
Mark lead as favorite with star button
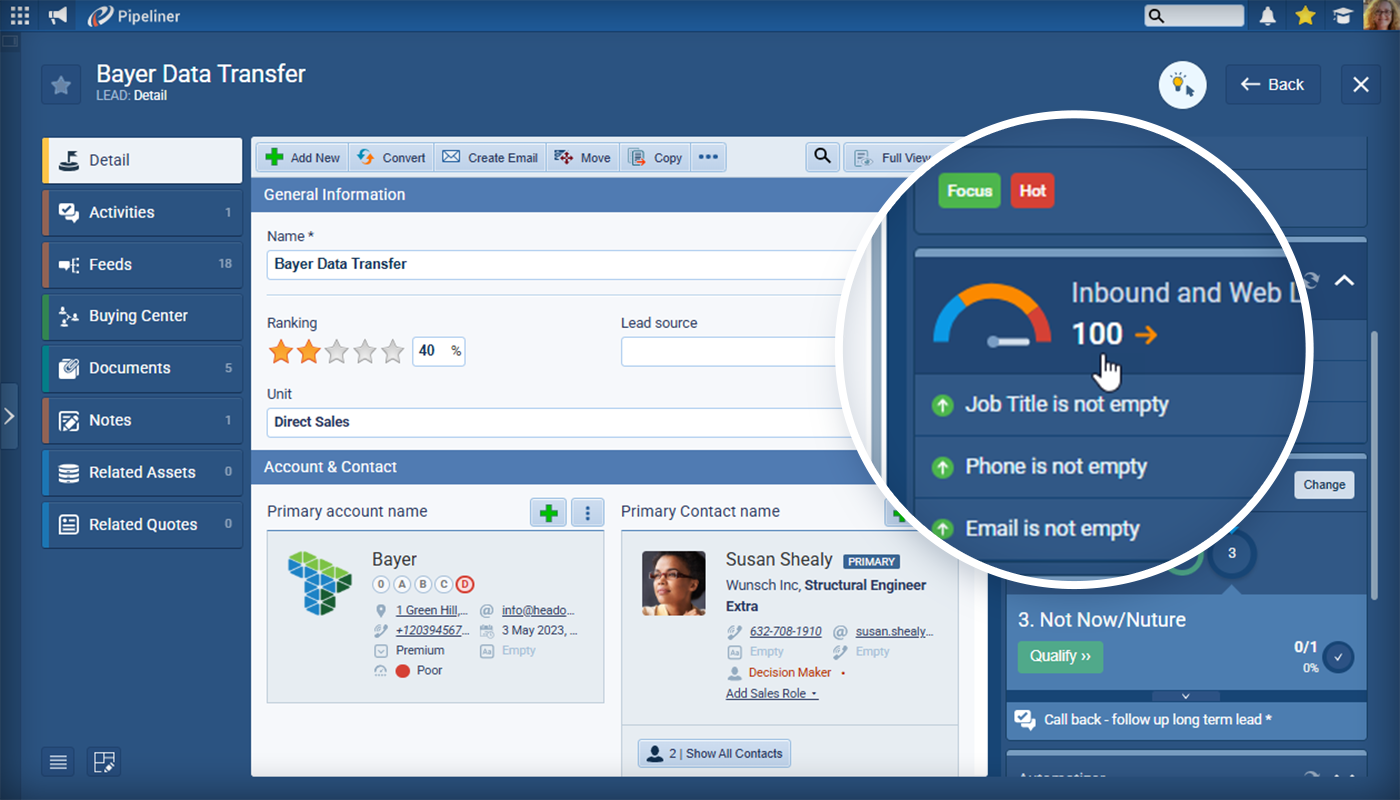61,85
